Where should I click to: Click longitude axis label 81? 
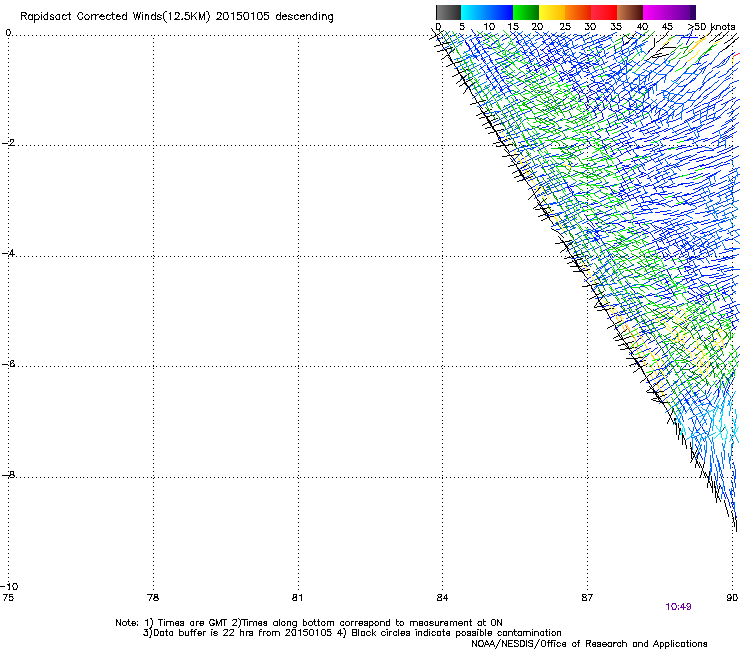tap(297, 598)
